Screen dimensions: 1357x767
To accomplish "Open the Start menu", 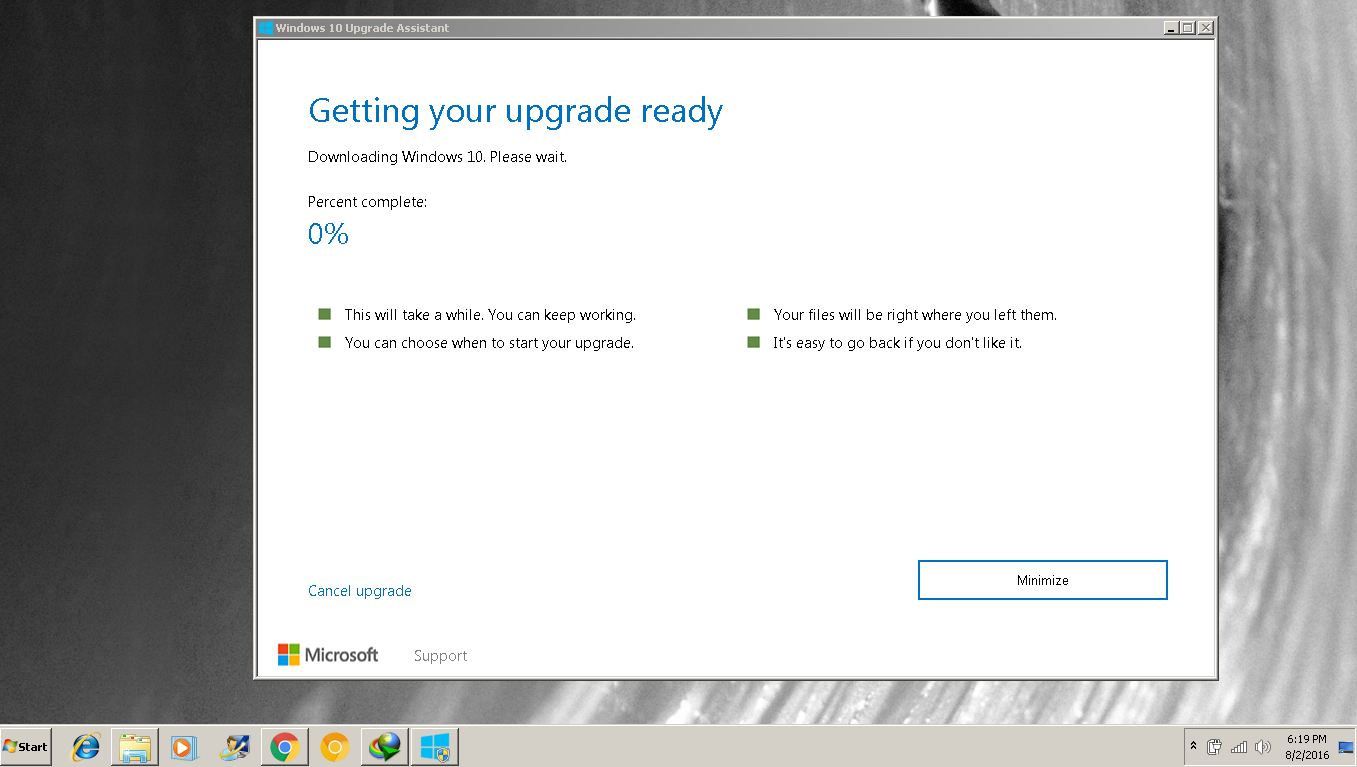I will click(x=26, y=747).
